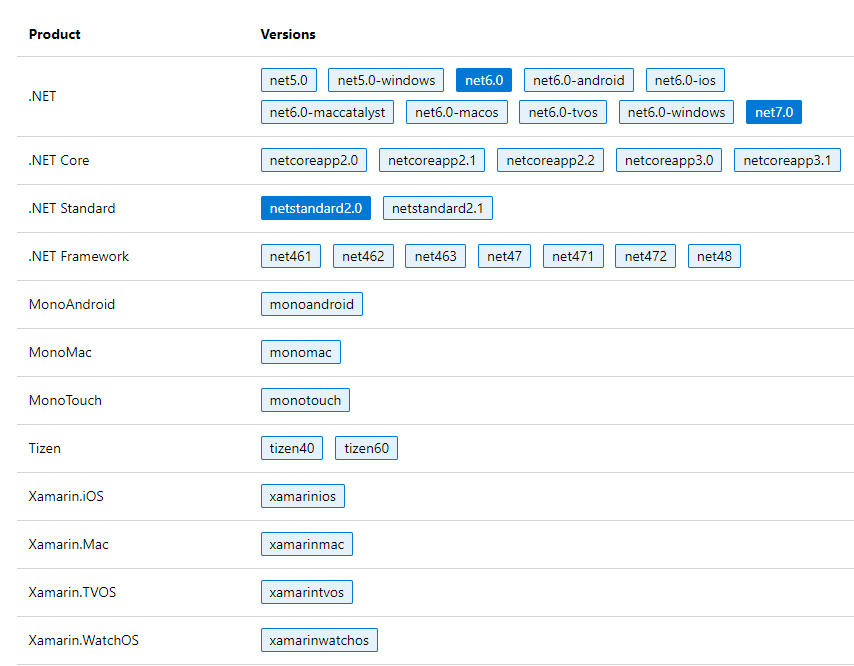Choose the net47 badge

tap(504, 256)
